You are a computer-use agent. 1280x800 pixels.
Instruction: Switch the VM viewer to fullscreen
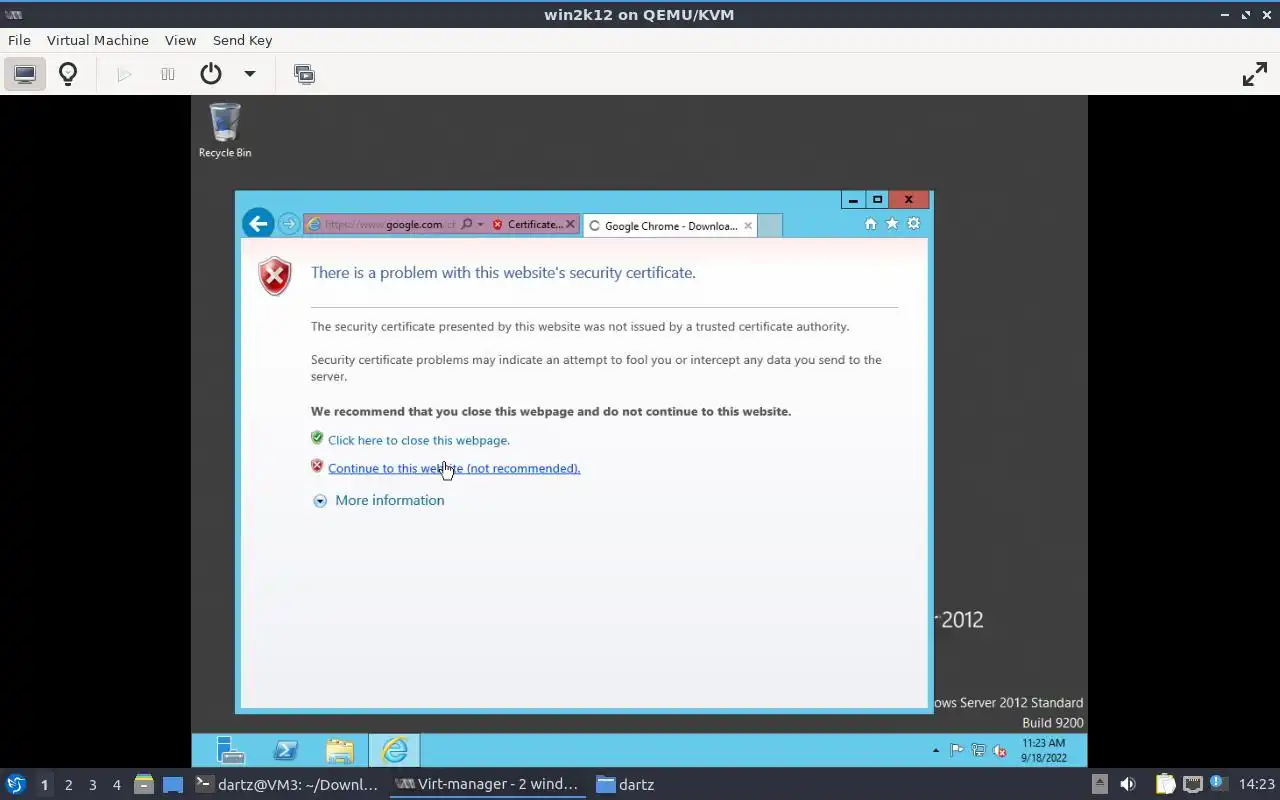click(x=1255, y=74)
